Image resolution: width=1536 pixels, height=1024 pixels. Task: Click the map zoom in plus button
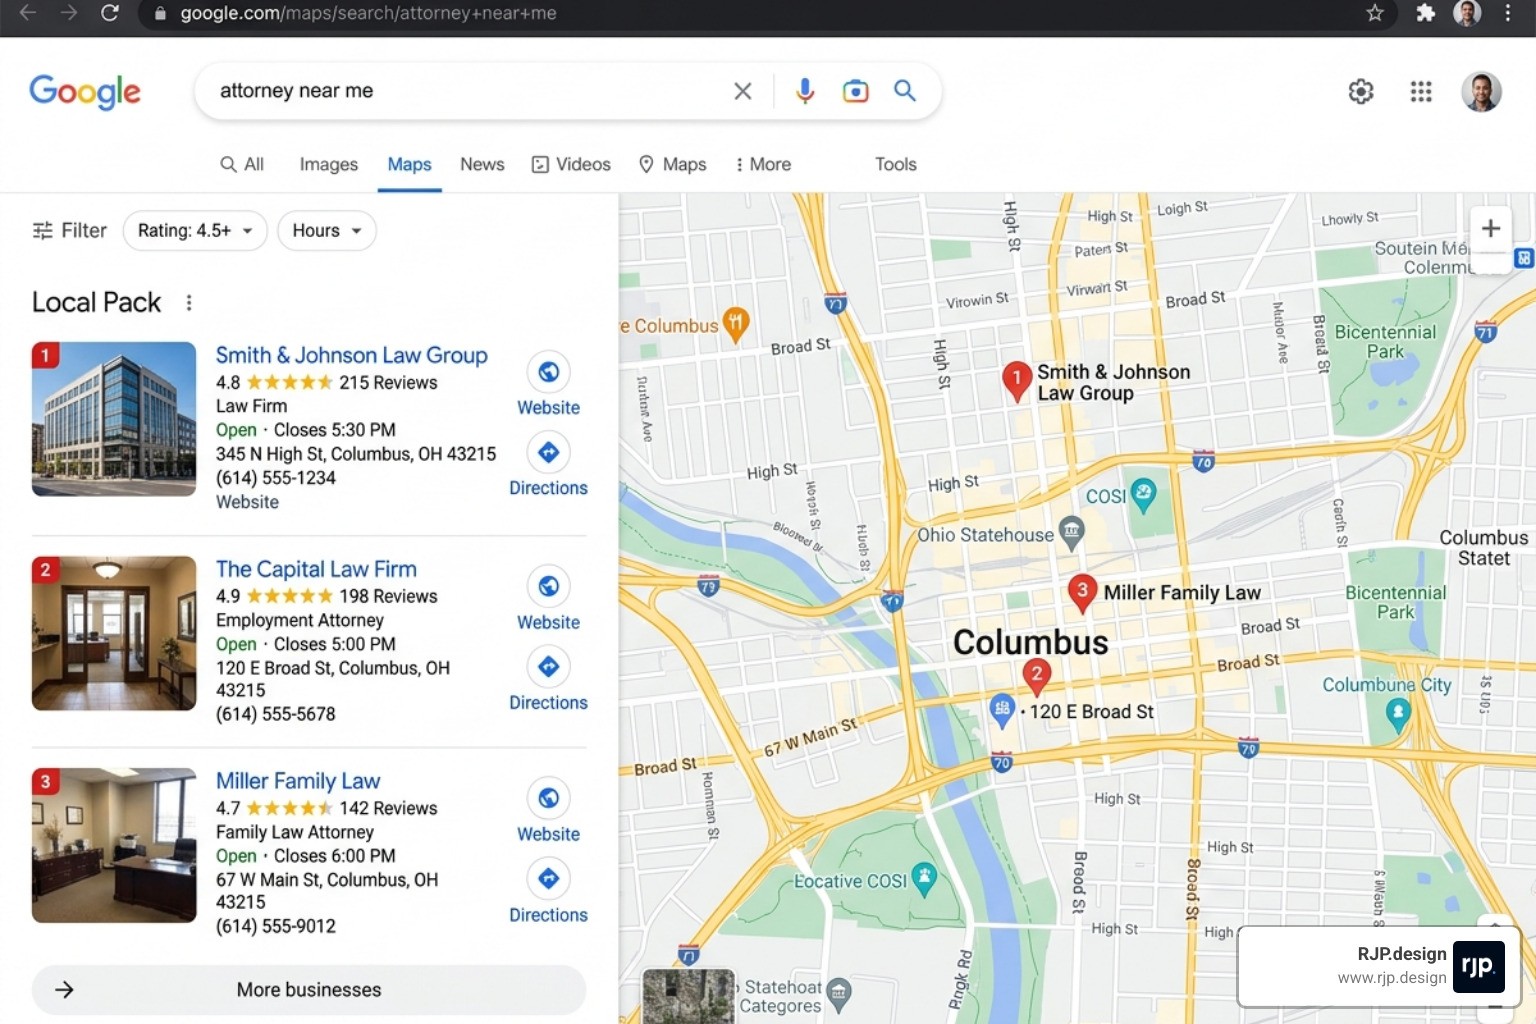(x=1490, y=228)
